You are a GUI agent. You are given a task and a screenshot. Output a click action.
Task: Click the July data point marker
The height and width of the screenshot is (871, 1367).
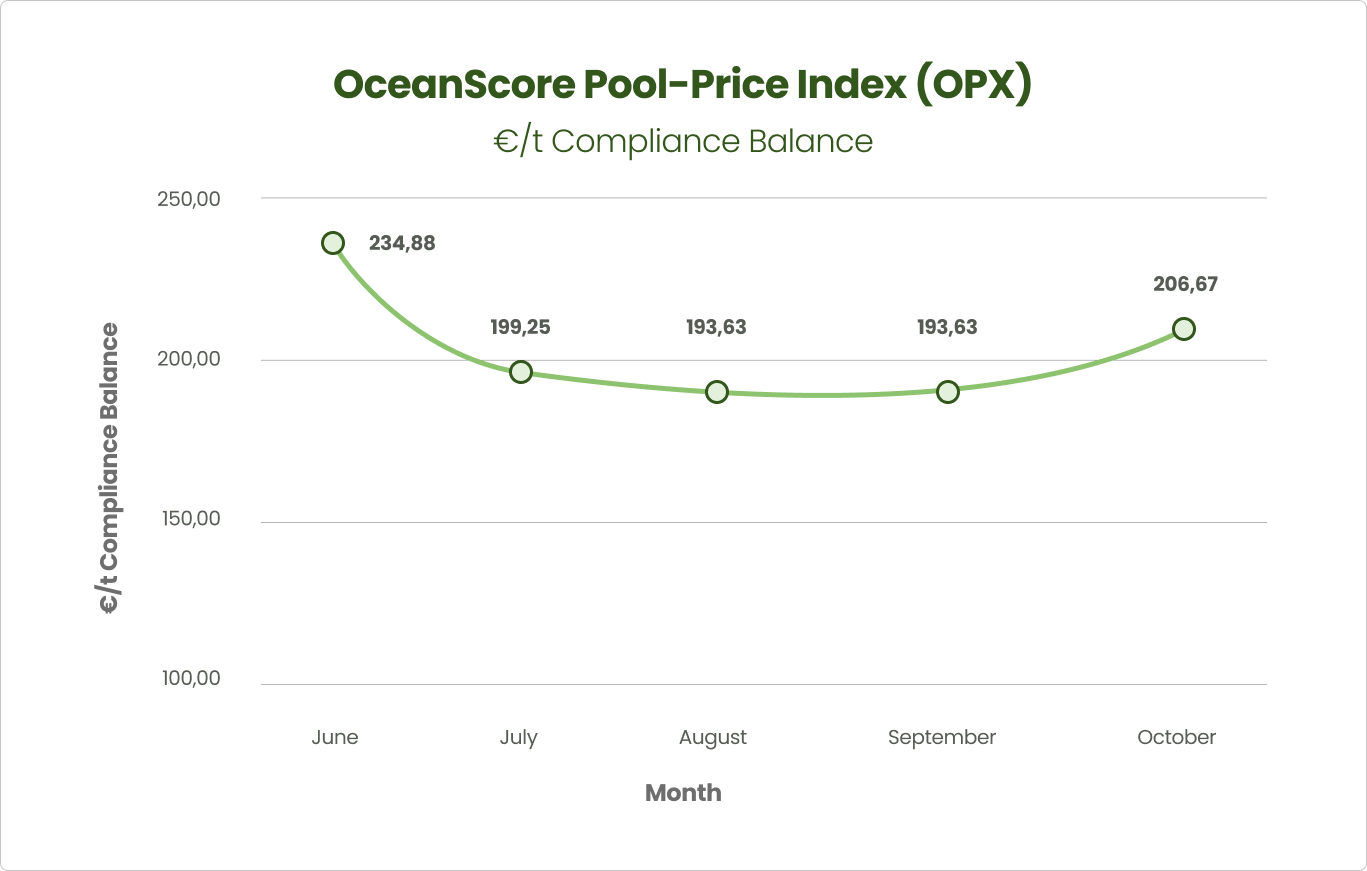click(520, 372)
